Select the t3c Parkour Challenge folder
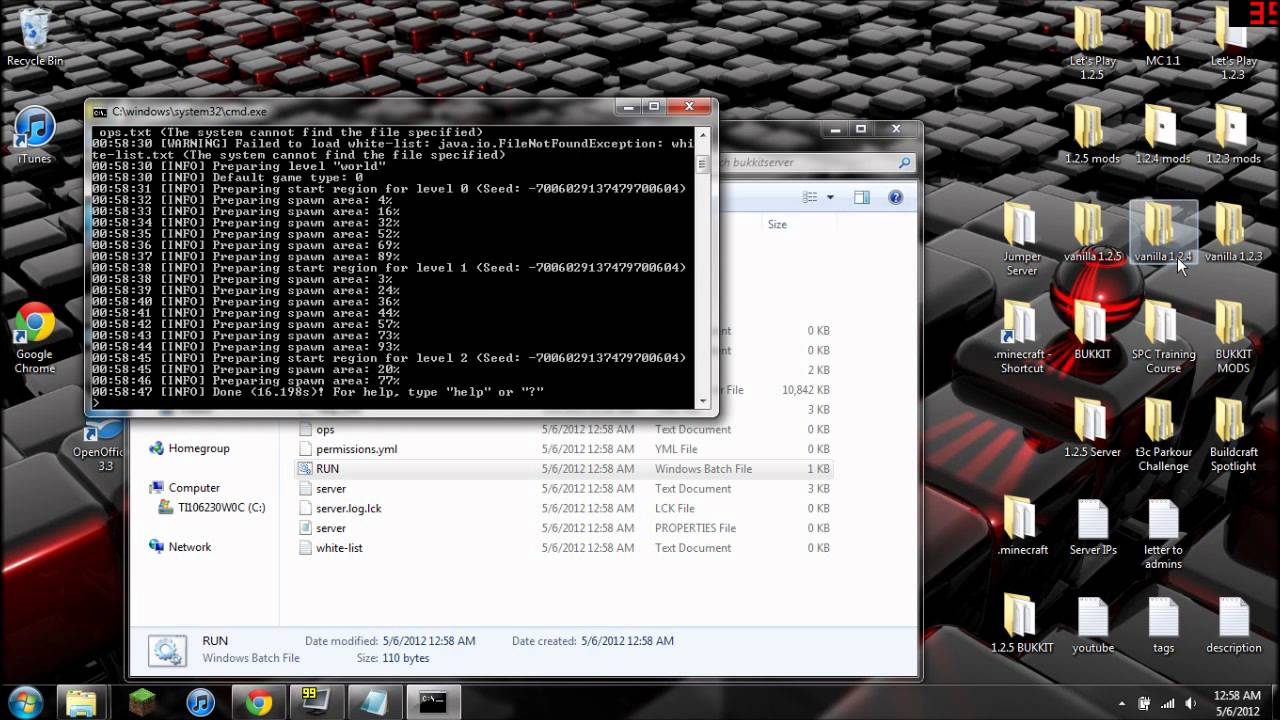The width and height of the screenshot is (1280, 720). click(x=1162, y=435)
